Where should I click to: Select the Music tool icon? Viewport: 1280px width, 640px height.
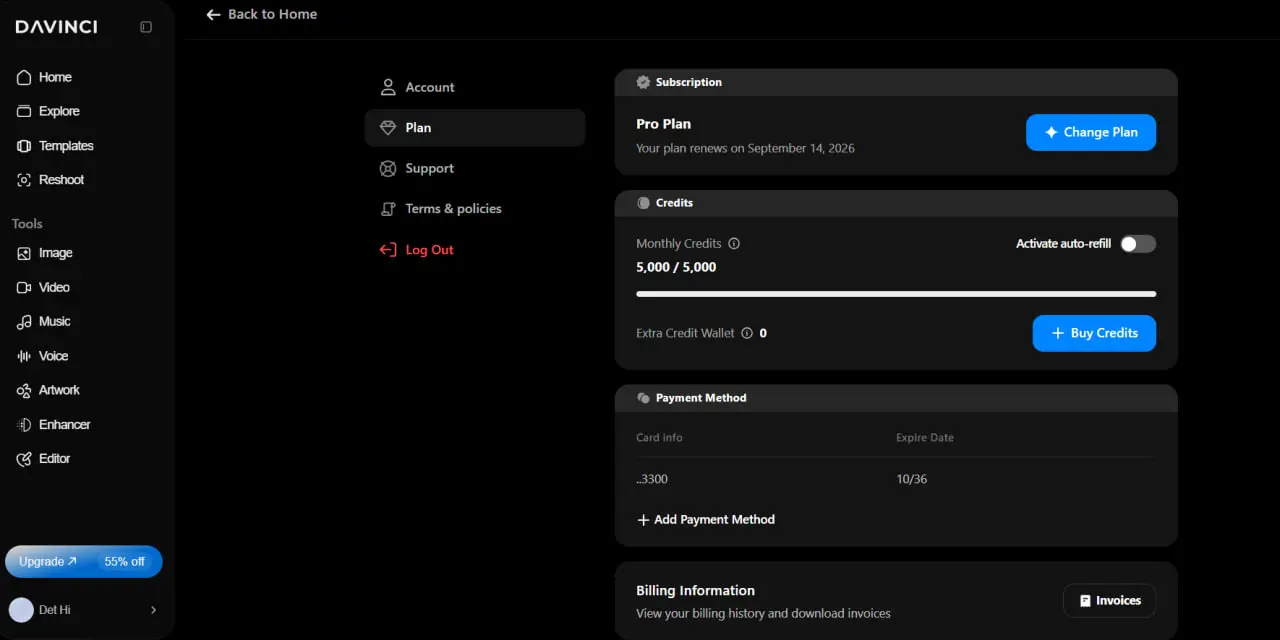click(24, 322)
